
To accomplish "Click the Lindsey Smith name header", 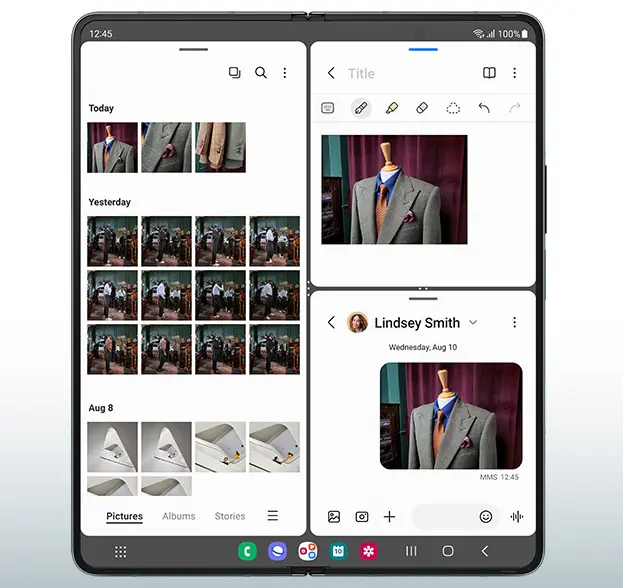I will click(417, 323).
